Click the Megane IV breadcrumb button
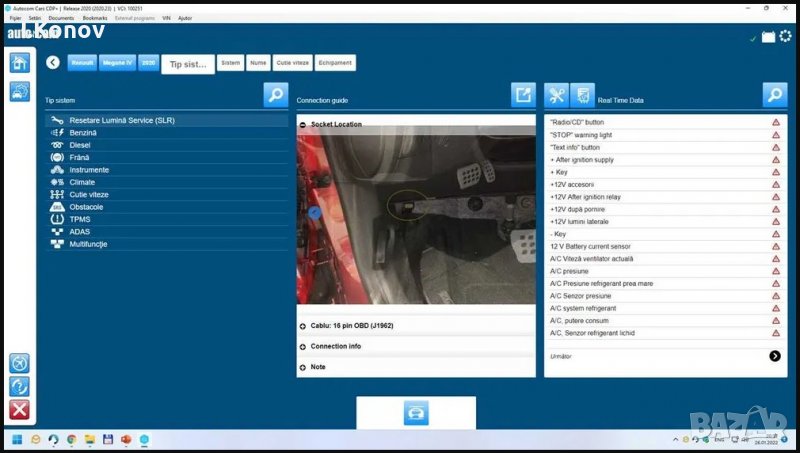 [117, 62]
